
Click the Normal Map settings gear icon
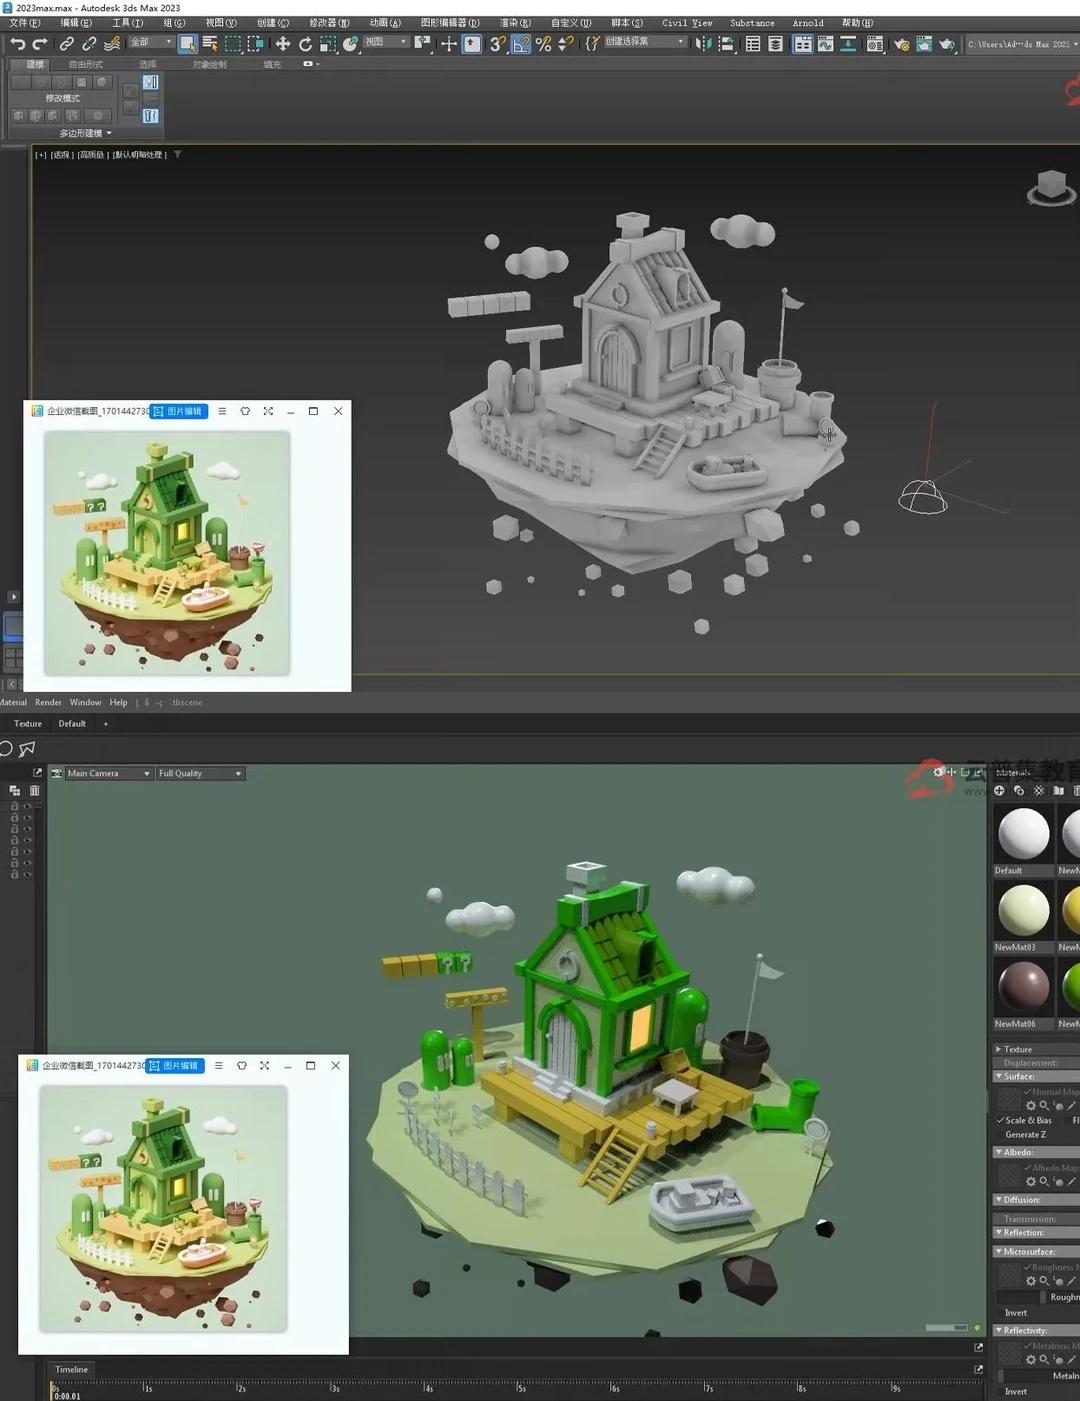coord(1031,1106)
